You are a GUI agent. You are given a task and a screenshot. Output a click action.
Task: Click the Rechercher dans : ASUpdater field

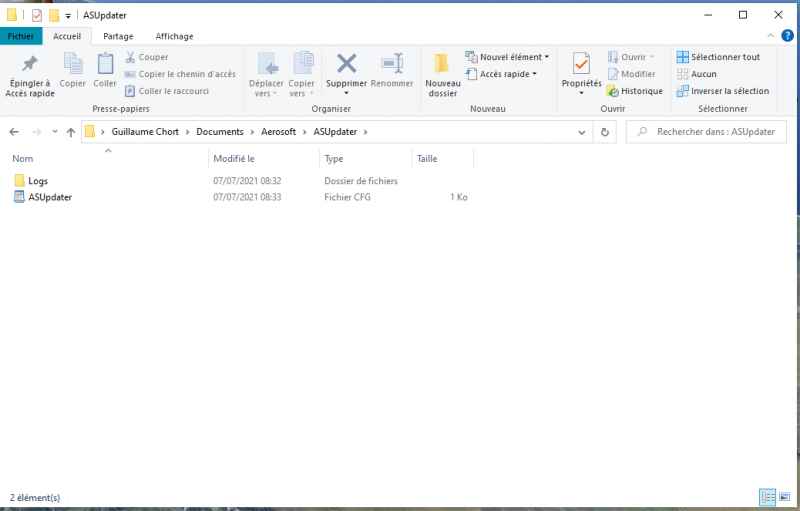(x=706, y=132)
